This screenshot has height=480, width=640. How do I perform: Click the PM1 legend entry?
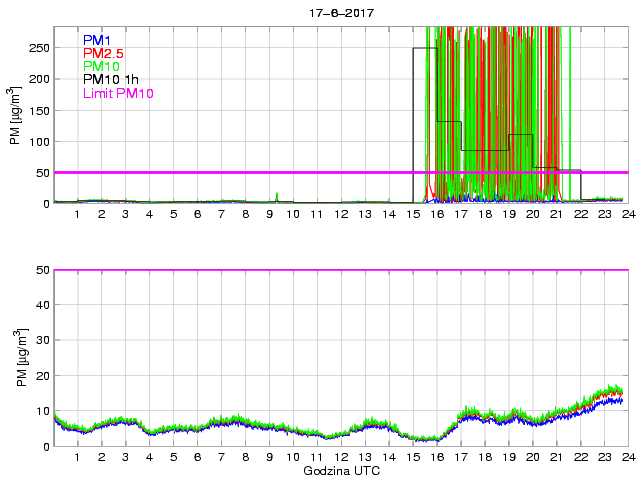[97, 40]
